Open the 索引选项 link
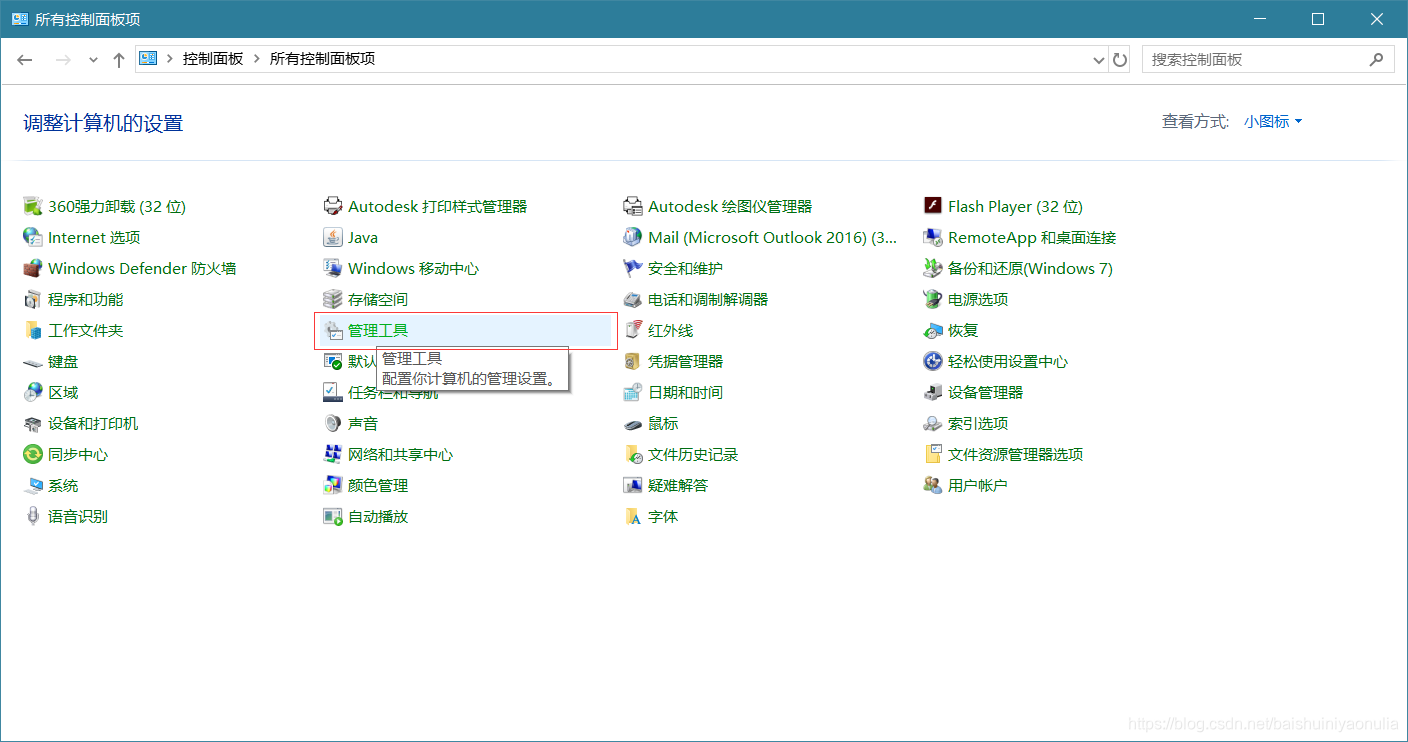This screenshot has width=1408, height=742. pos(978,423)
